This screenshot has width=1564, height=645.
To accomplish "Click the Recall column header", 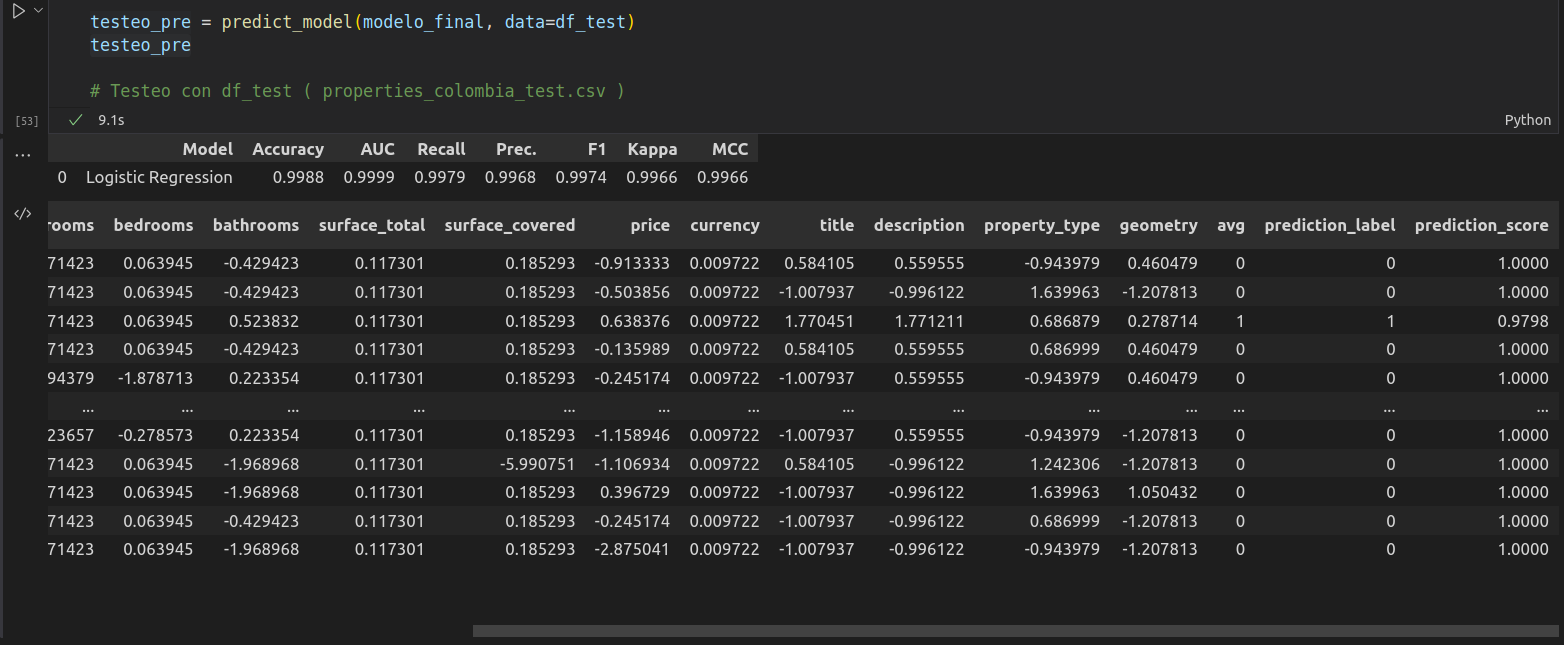I will [441, 149].
